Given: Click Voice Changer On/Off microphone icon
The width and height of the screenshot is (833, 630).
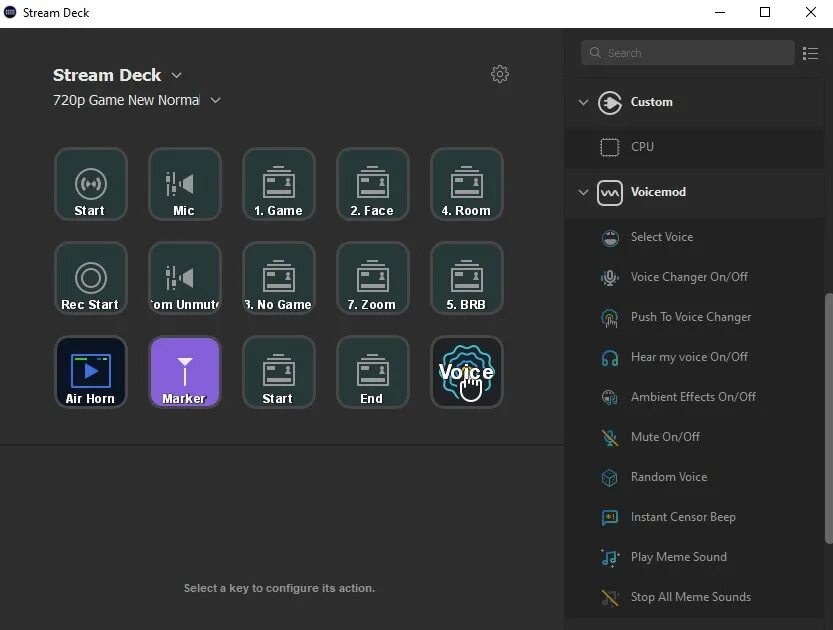Looking at the screenshot, I should (x=610, y=277).
